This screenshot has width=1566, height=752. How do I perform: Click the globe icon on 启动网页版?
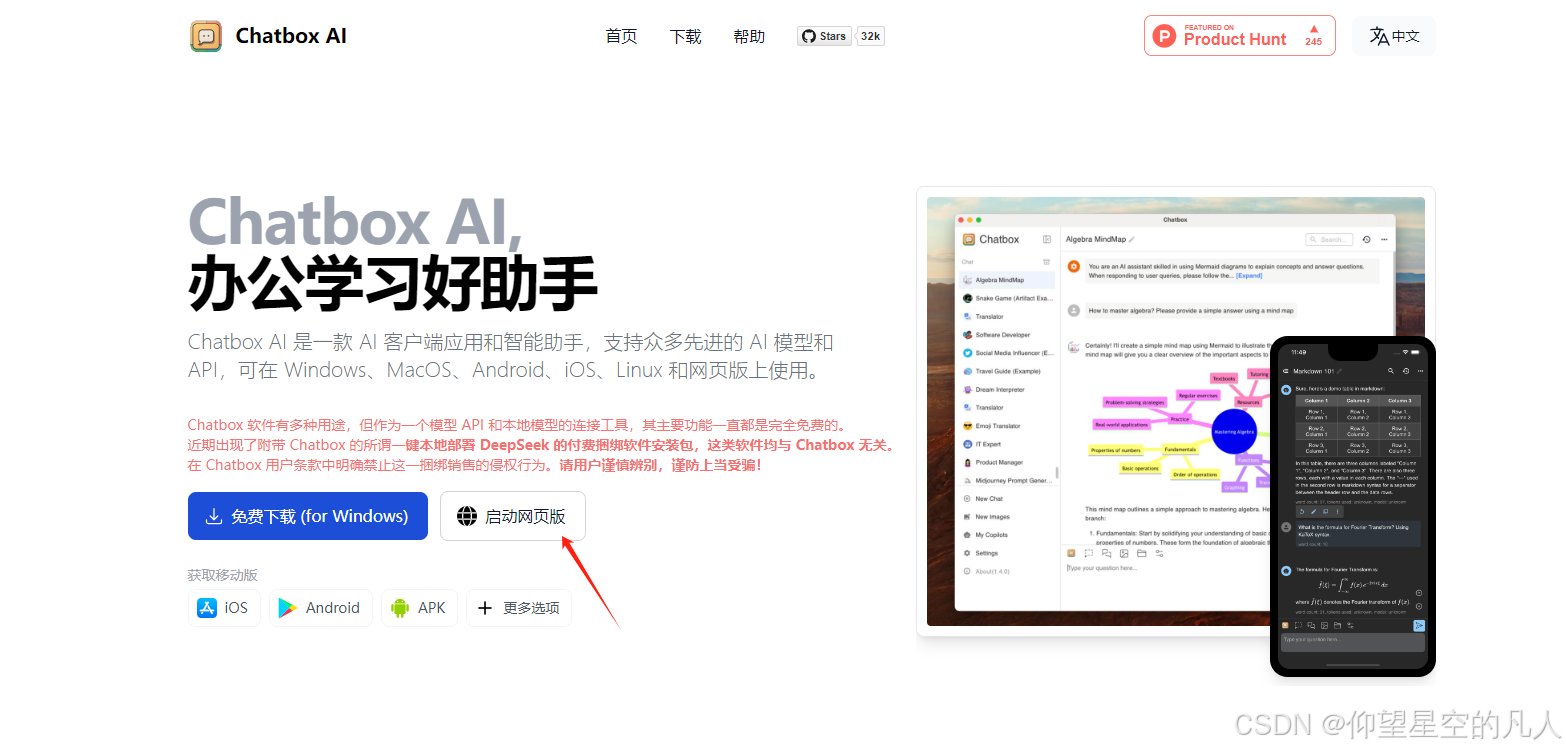tap(467, 516)
